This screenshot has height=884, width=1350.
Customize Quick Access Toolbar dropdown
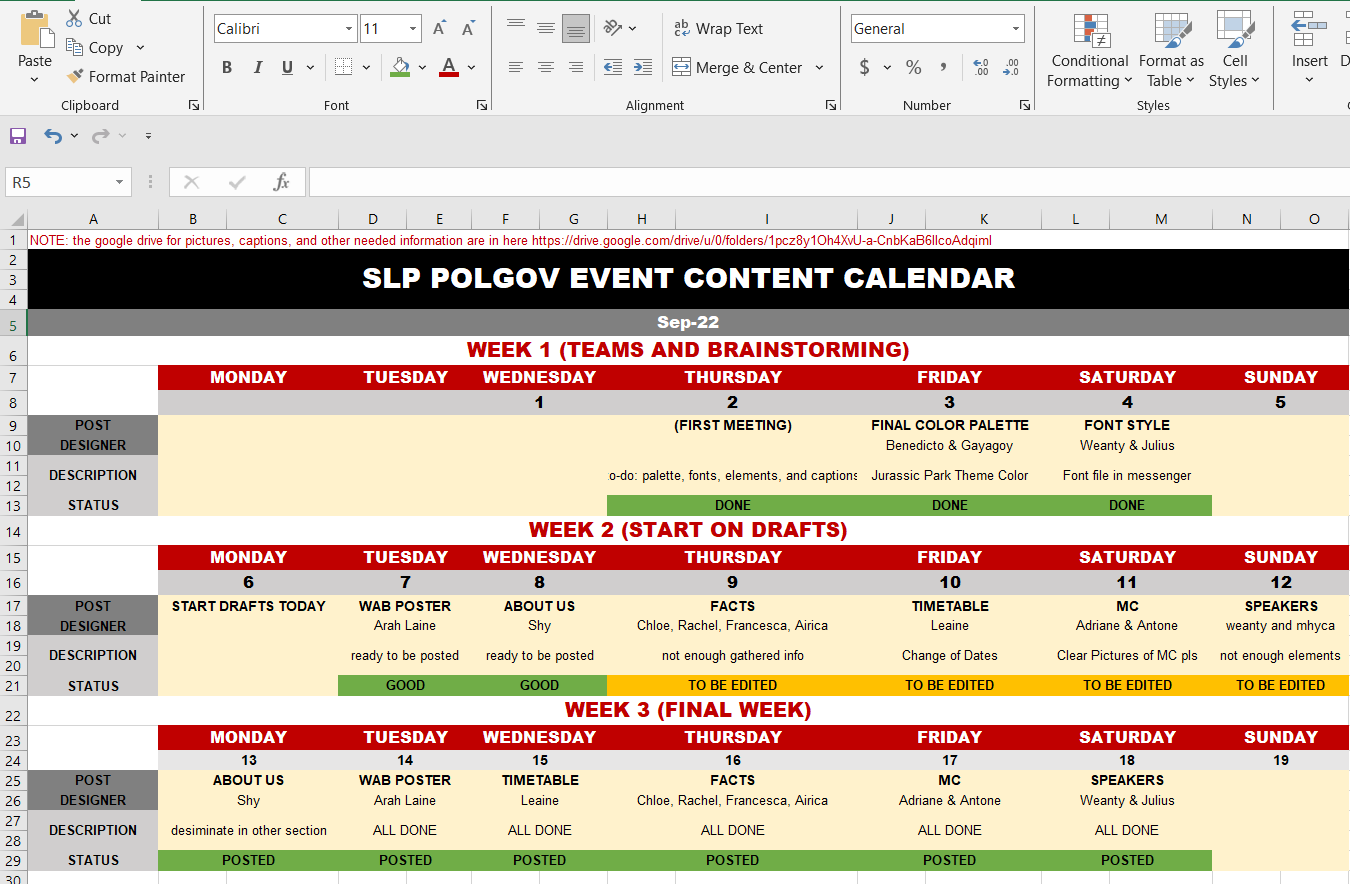pyautogui.click(x=148, y=135)
